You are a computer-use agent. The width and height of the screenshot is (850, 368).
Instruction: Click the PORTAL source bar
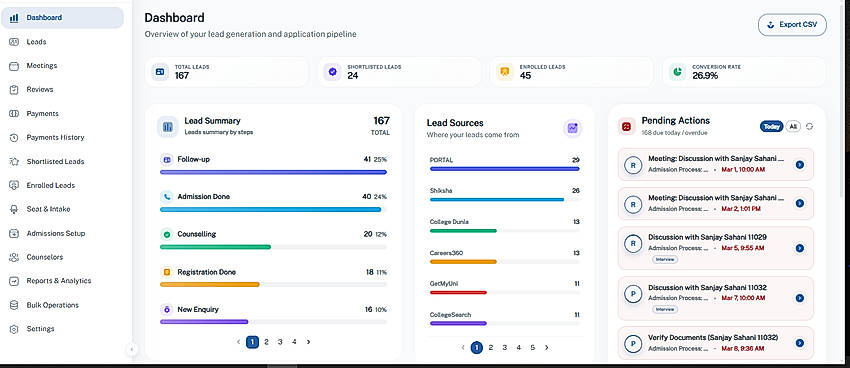click(x=505, y=169)
